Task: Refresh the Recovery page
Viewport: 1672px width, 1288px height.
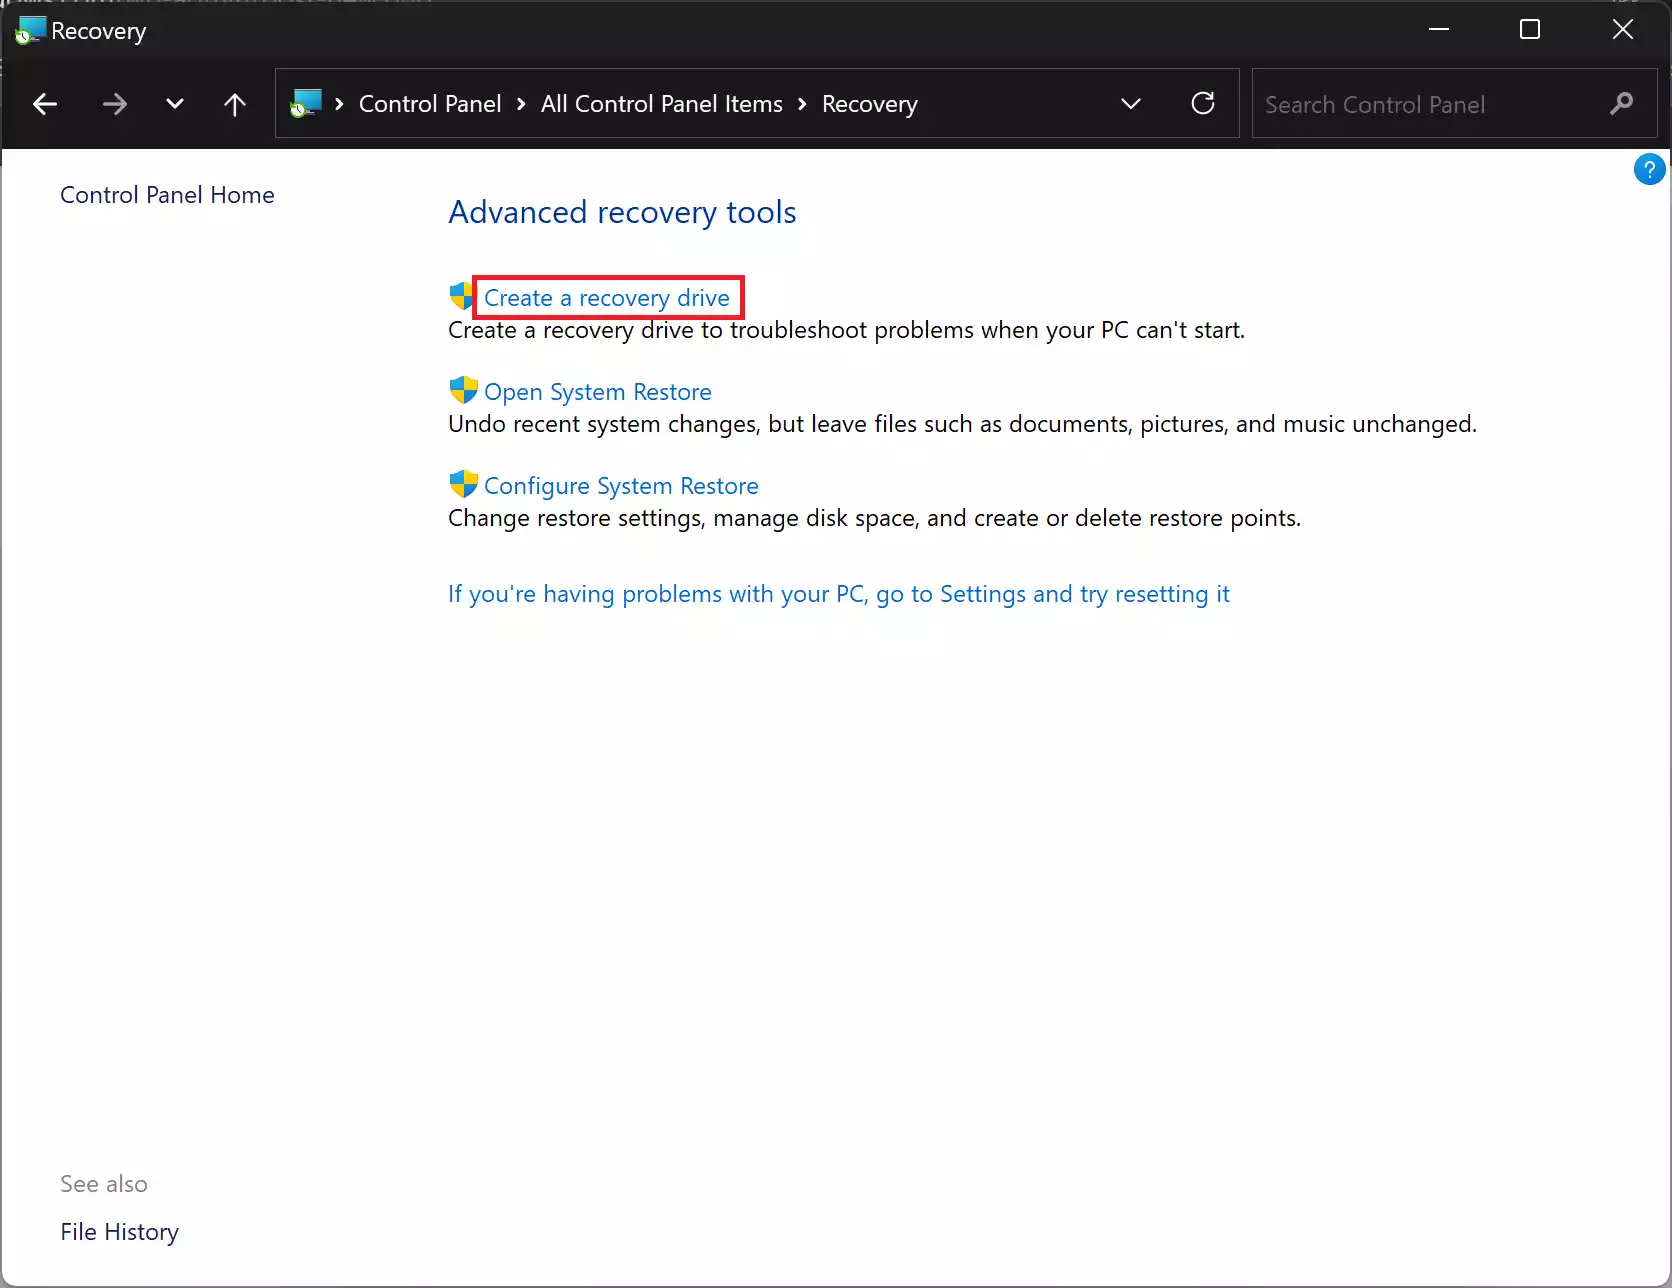Action: [x=1203, y=104]
